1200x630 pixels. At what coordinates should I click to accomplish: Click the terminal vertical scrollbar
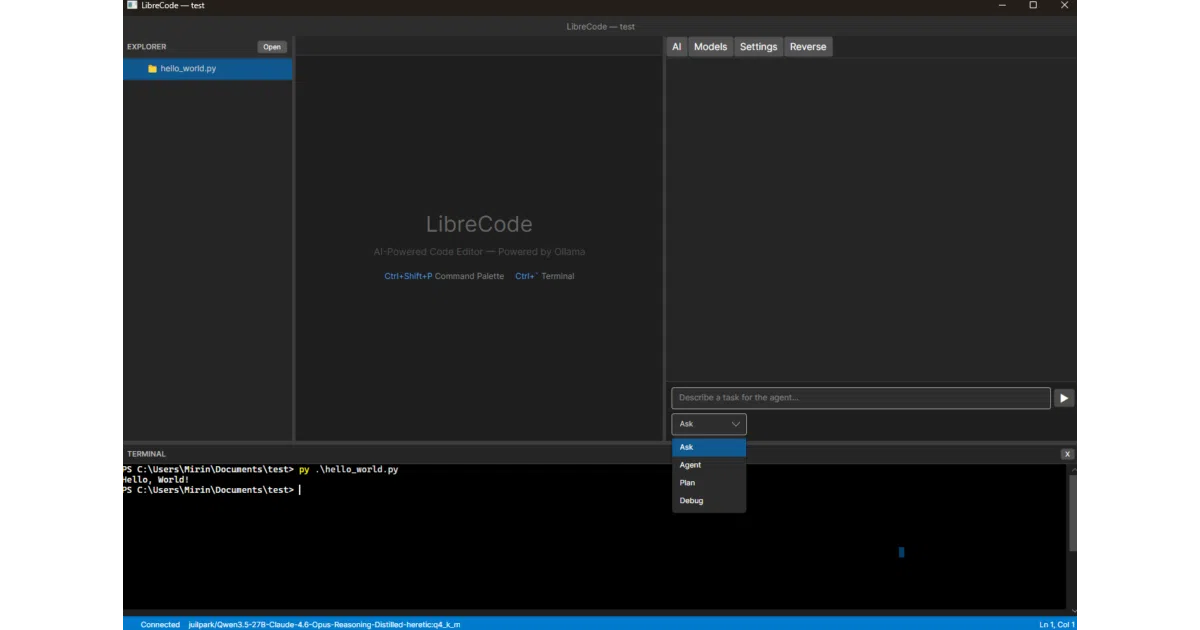[1073, 513]
